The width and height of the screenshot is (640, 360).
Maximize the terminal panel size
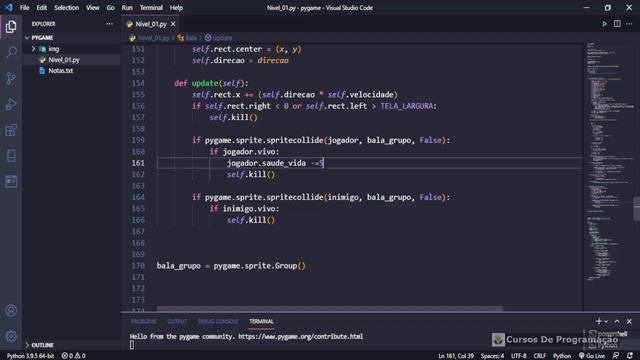(x=617, y=321)
